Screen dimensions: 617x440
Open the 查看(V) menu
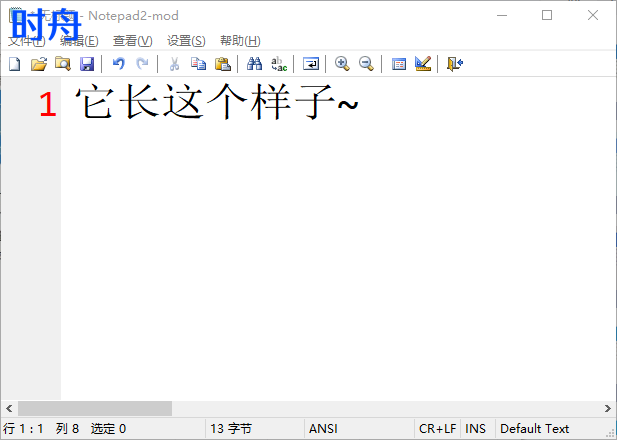point(133,41)
